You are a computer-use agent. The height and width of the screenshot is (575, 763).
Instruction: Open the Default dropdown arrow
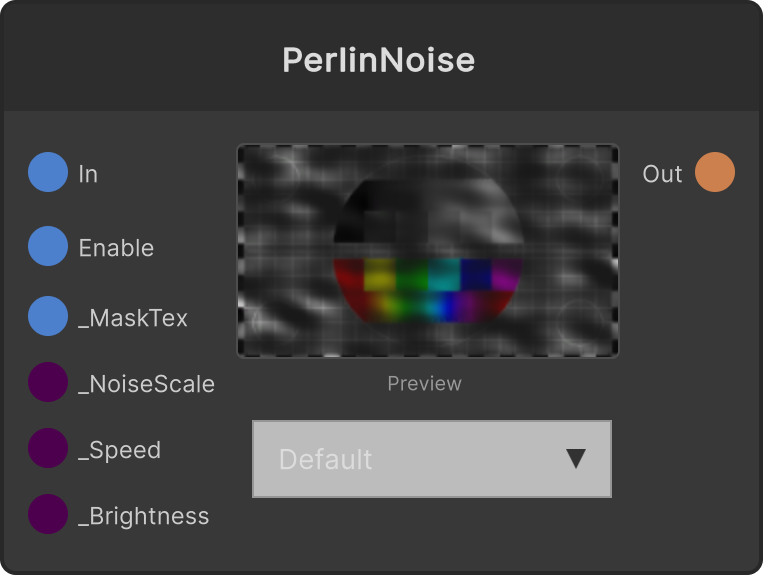click(x=576, y=459)
